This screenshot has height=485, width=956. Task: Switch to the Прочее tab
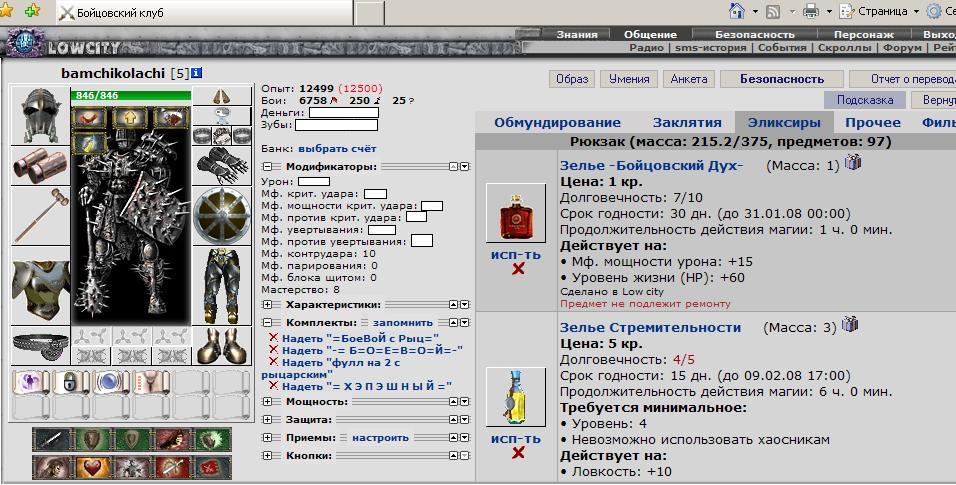872,123
